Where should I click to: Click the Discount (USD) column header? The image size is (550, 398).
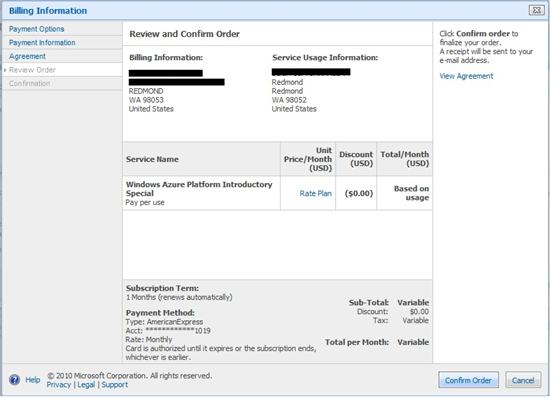(x=356, y=159)
